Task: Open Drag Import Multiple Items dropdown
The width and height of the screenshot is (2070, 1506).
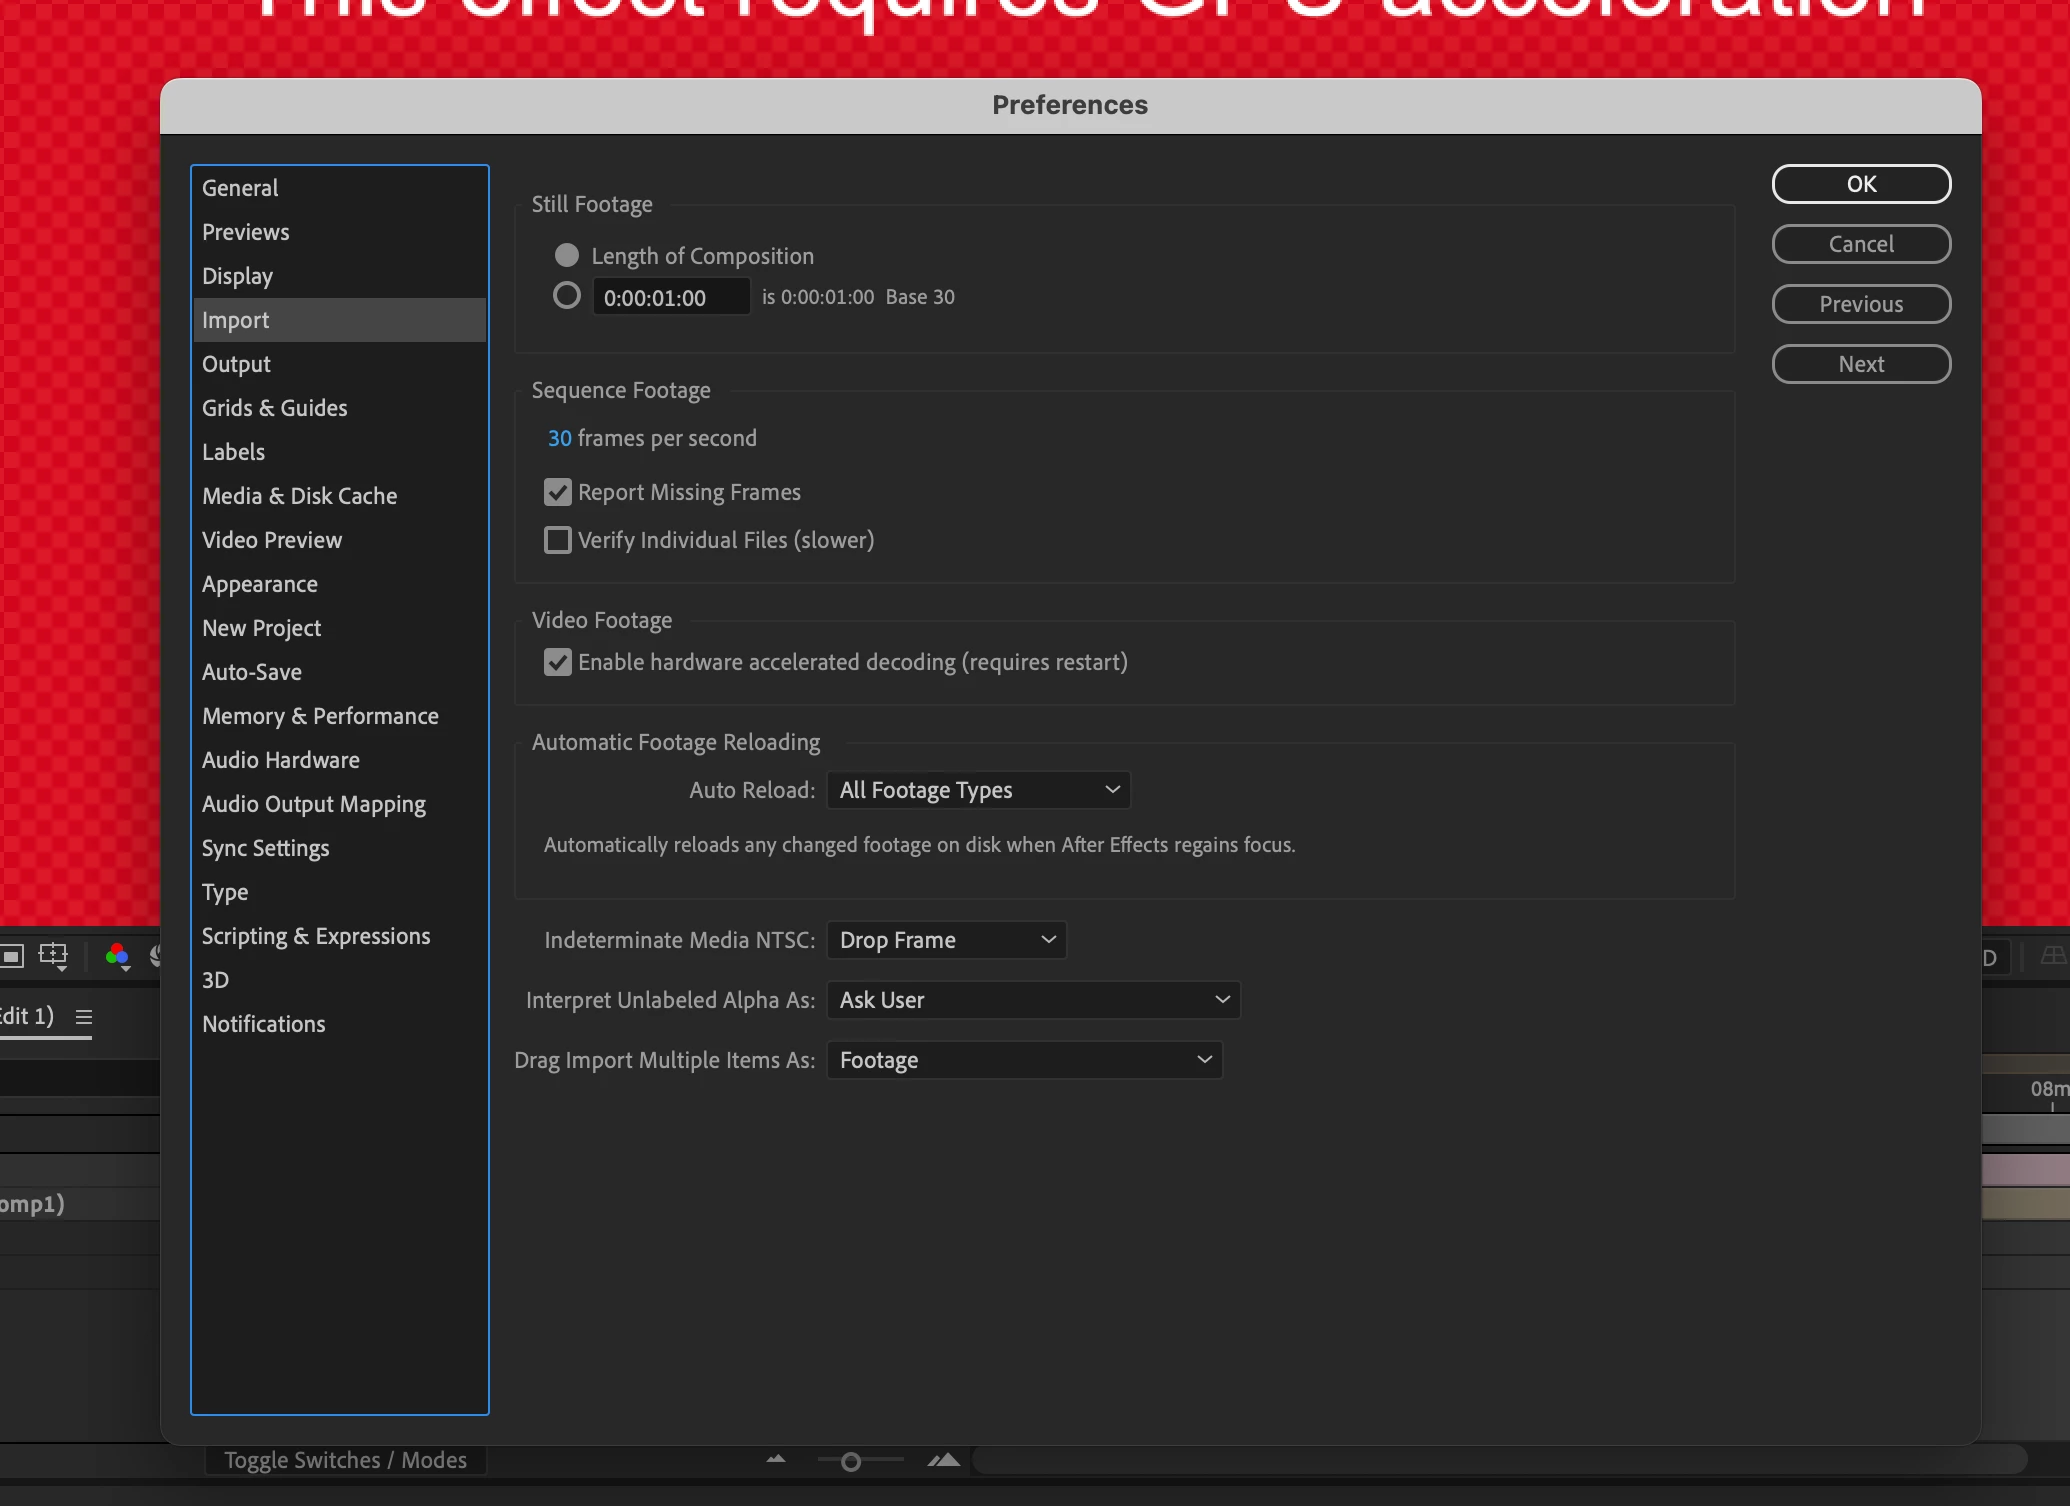Action: (x=1024, y=1060)
